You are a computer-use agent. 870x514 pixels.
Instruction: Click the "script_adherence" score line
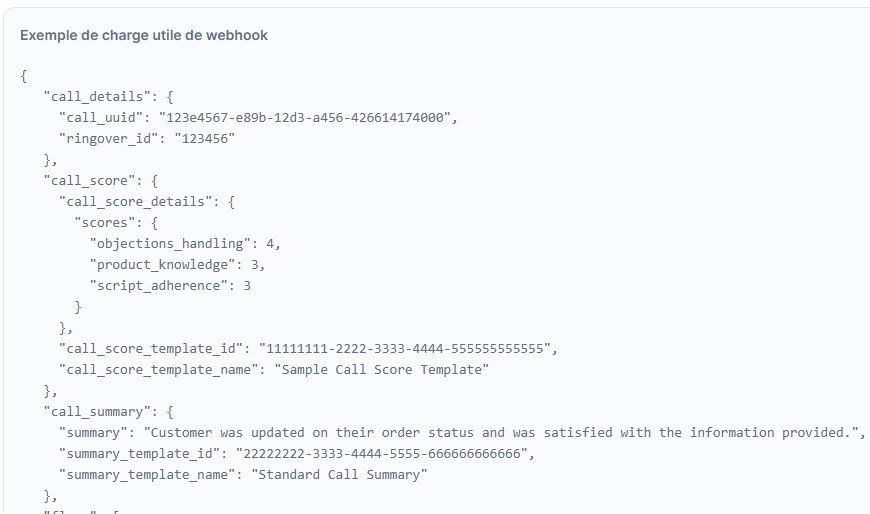170,286
